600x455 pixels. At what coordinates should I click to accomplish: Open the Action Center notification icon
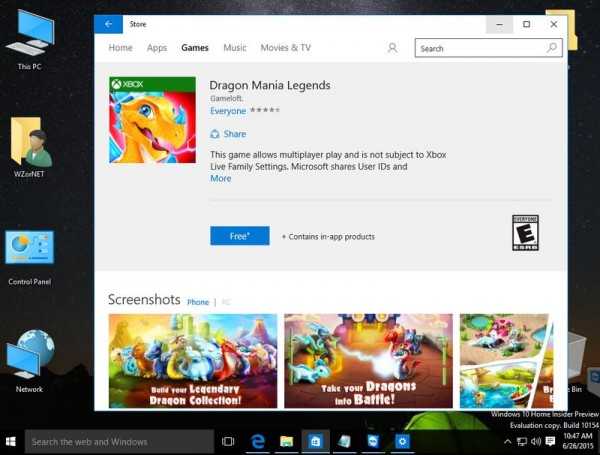tap(550, 441)
